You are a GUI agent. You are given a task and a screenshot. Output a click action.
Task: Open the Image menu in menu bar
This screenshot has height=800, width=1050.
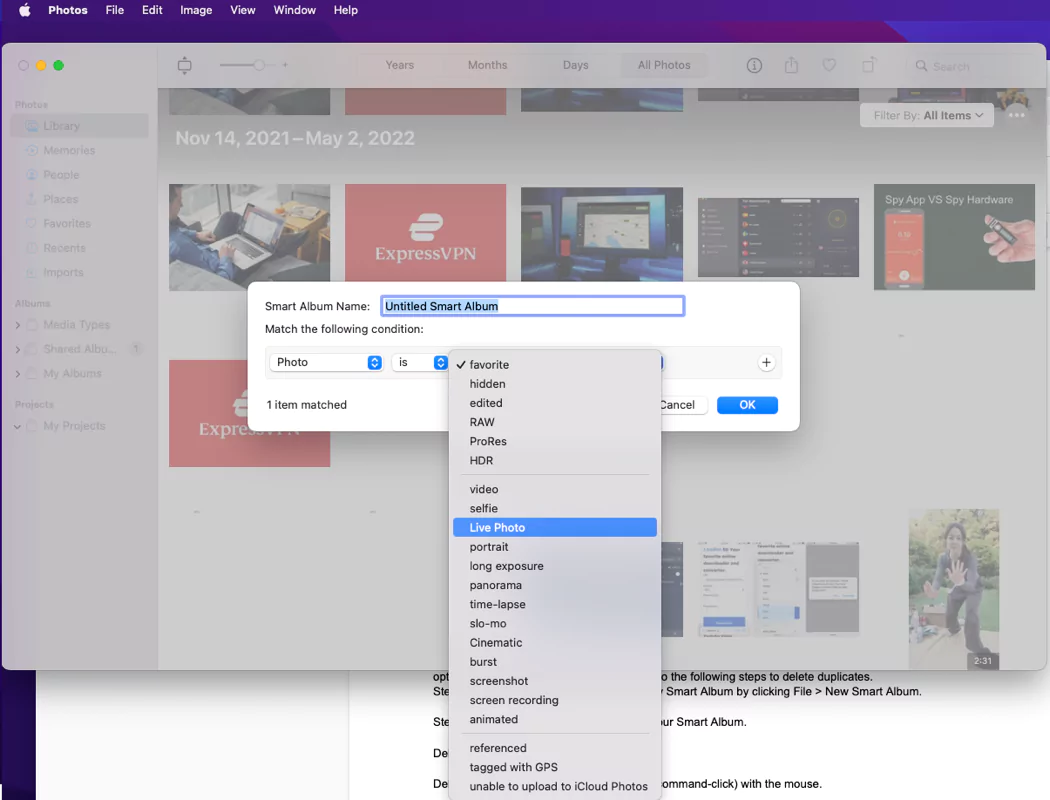coord(196,10)
